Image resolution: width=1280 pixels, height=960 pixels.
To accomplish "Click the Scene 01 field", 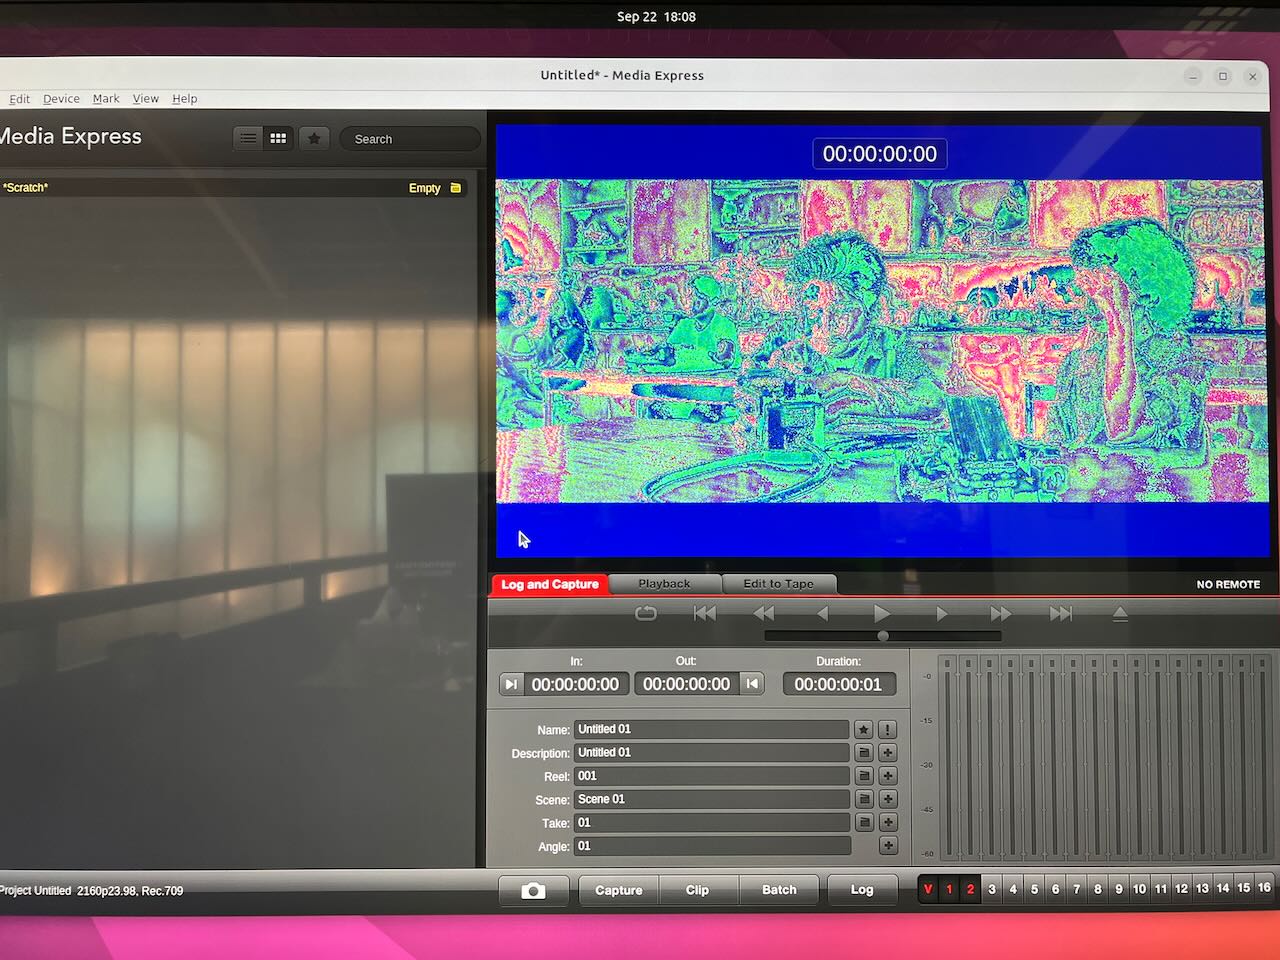I will coord(711,799).
